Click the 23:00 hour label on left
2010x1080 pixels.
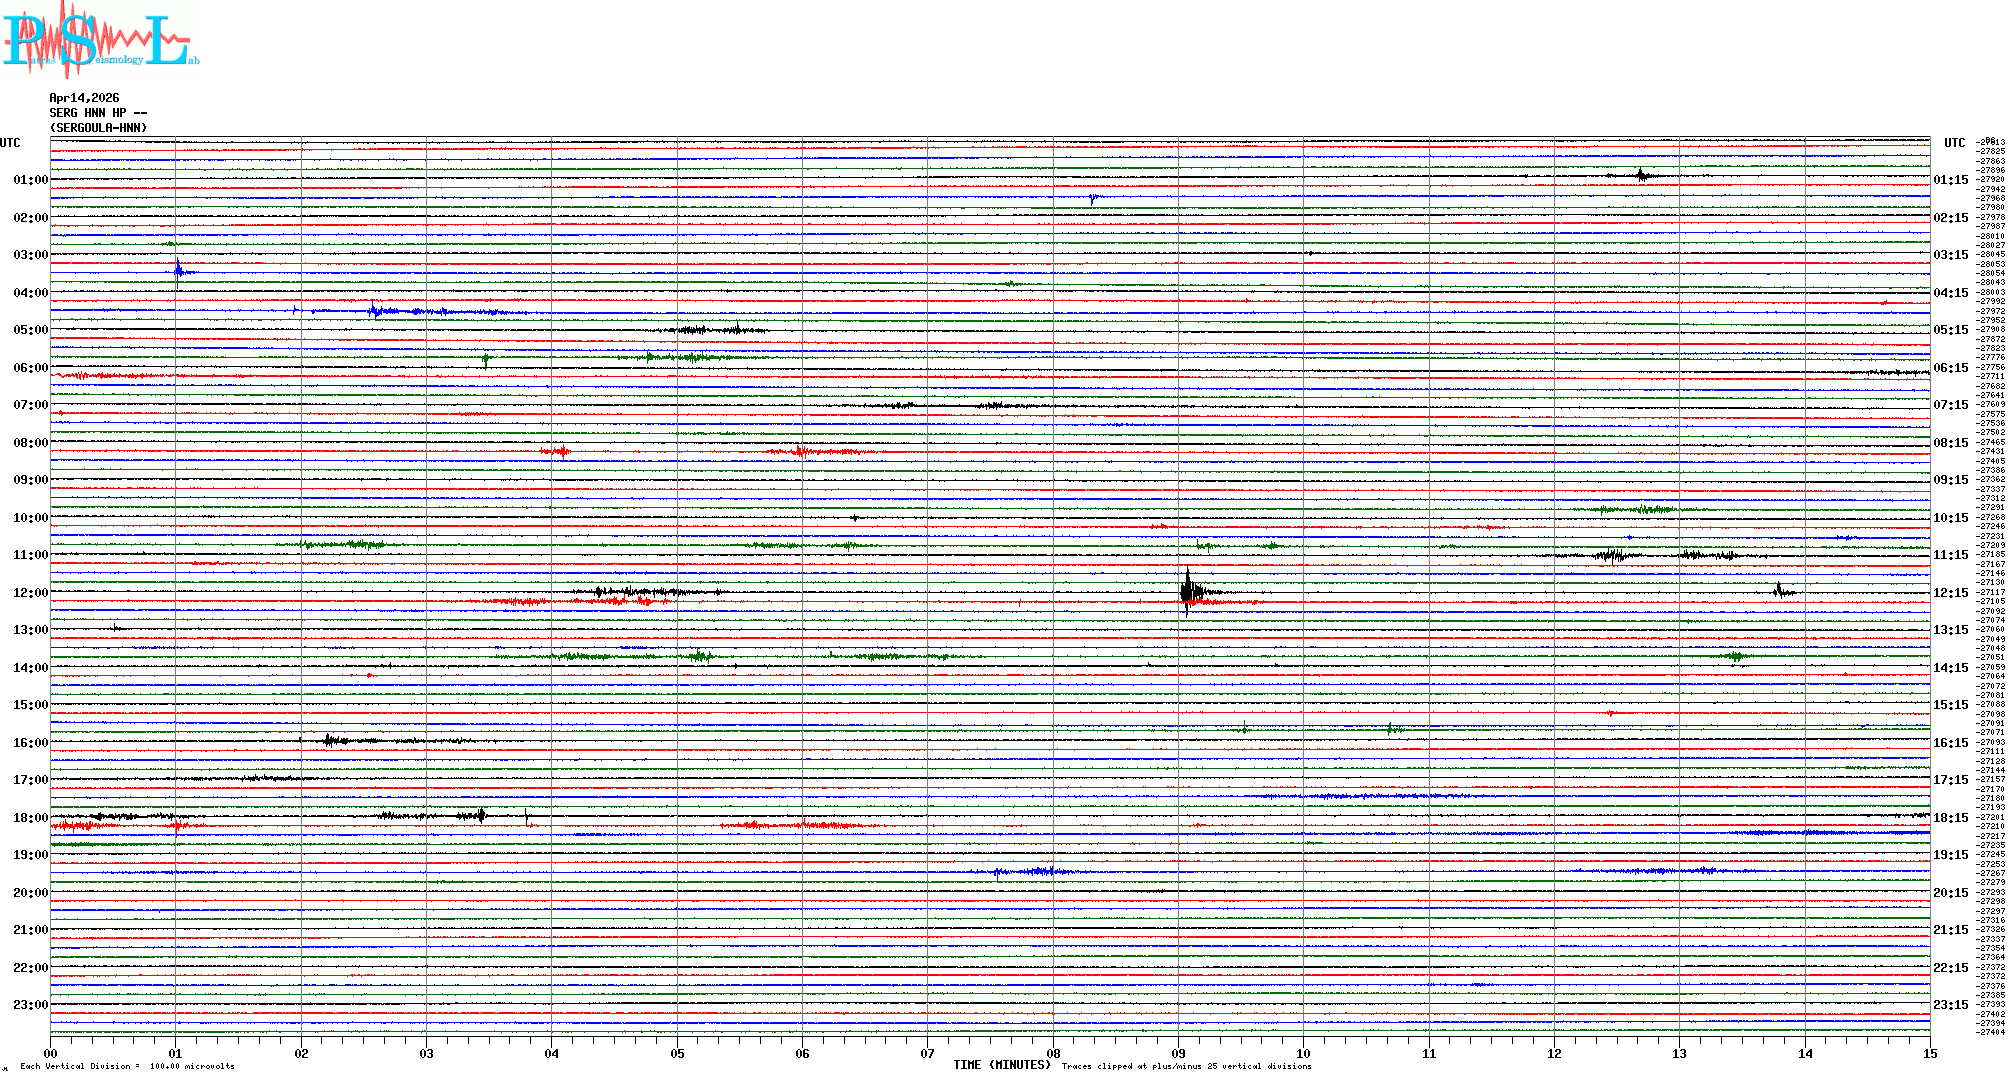(x=30, y=1005)
